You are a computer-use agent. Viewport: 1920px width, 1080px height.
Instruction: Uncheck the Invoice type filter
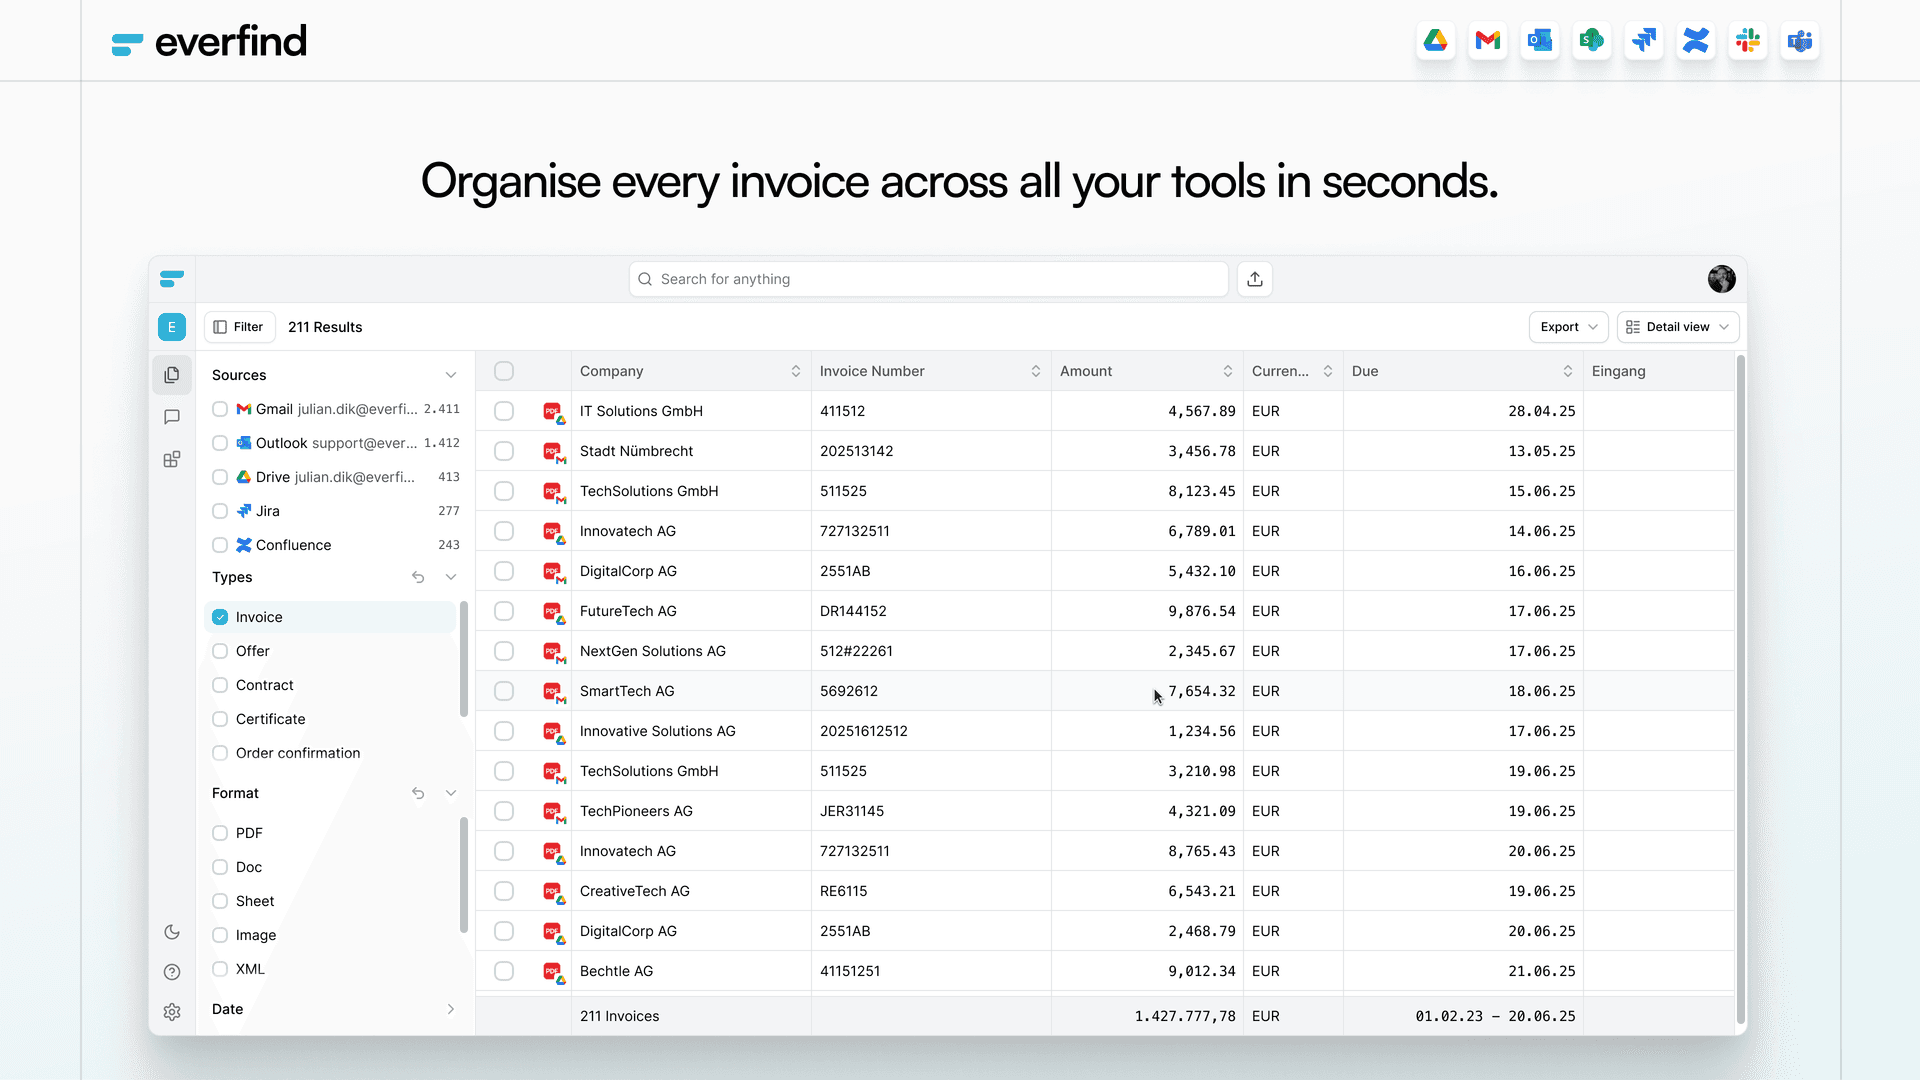pyautogui.click(x=219, y=617)
